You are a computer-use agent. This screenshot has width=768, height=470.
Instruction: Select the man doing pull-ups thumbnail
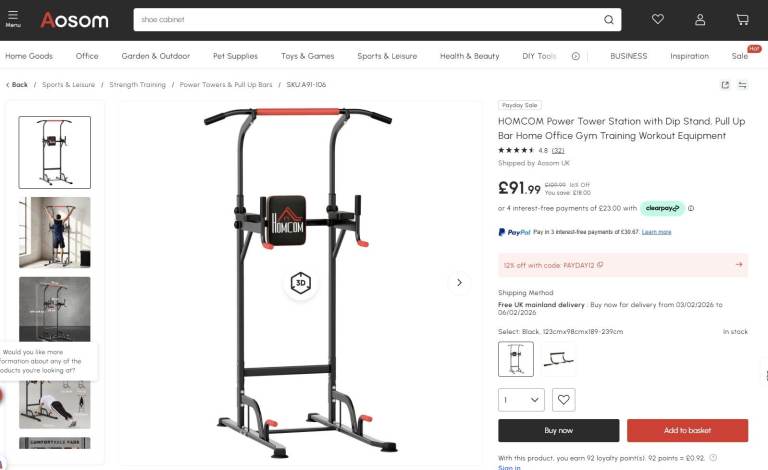(55, 232)
